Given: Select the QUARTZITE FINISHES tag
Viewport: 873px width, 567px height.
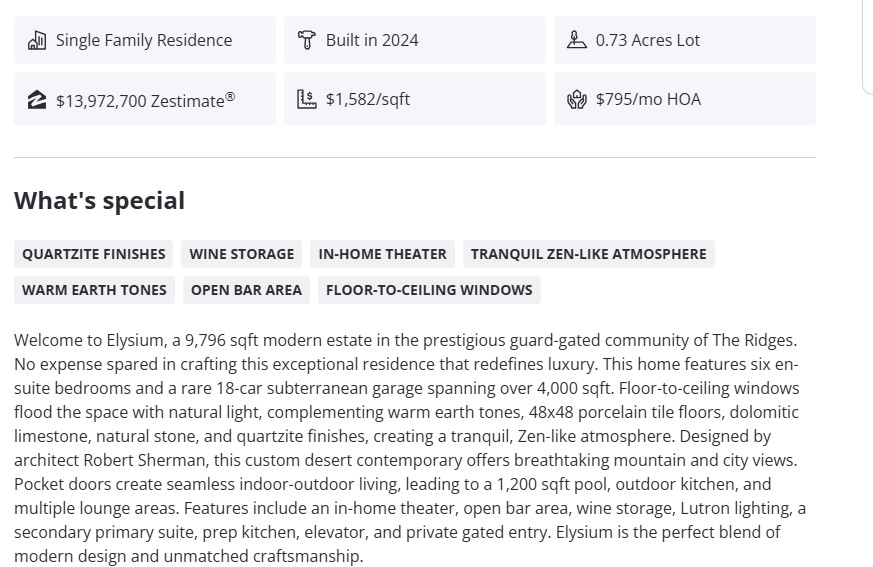Looking at the screenshot, I should coord(94,254).
